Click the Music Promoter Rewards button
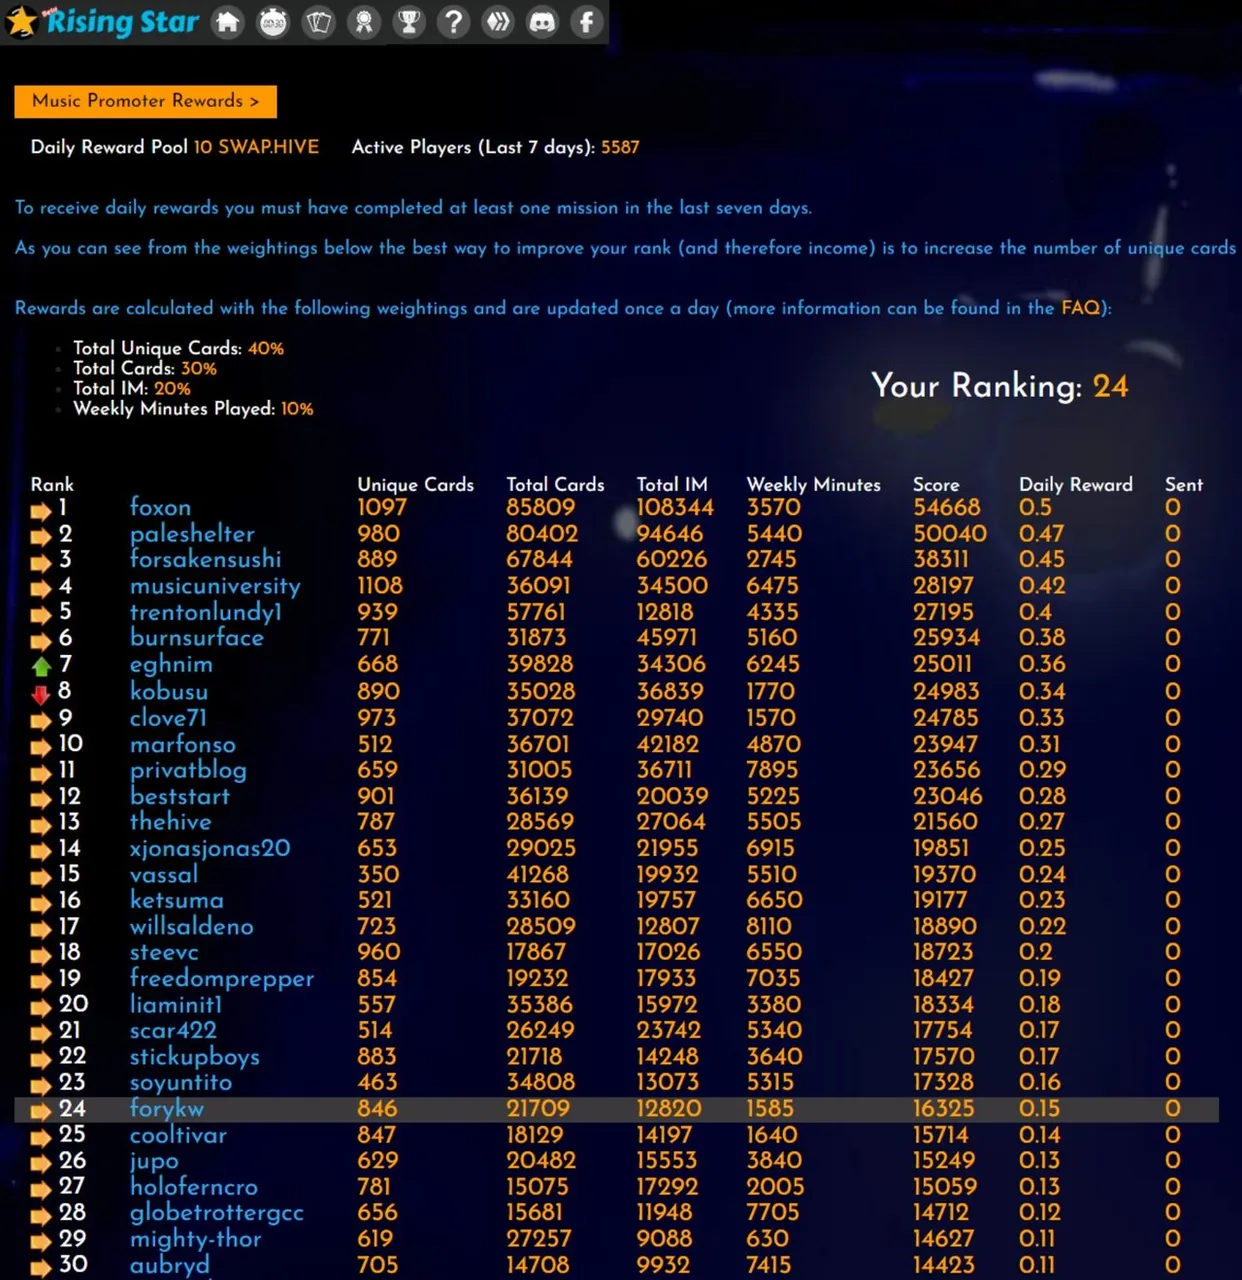Image resolution: width=1242 pixels, height=1280 pixels. [x=145, y=101]
